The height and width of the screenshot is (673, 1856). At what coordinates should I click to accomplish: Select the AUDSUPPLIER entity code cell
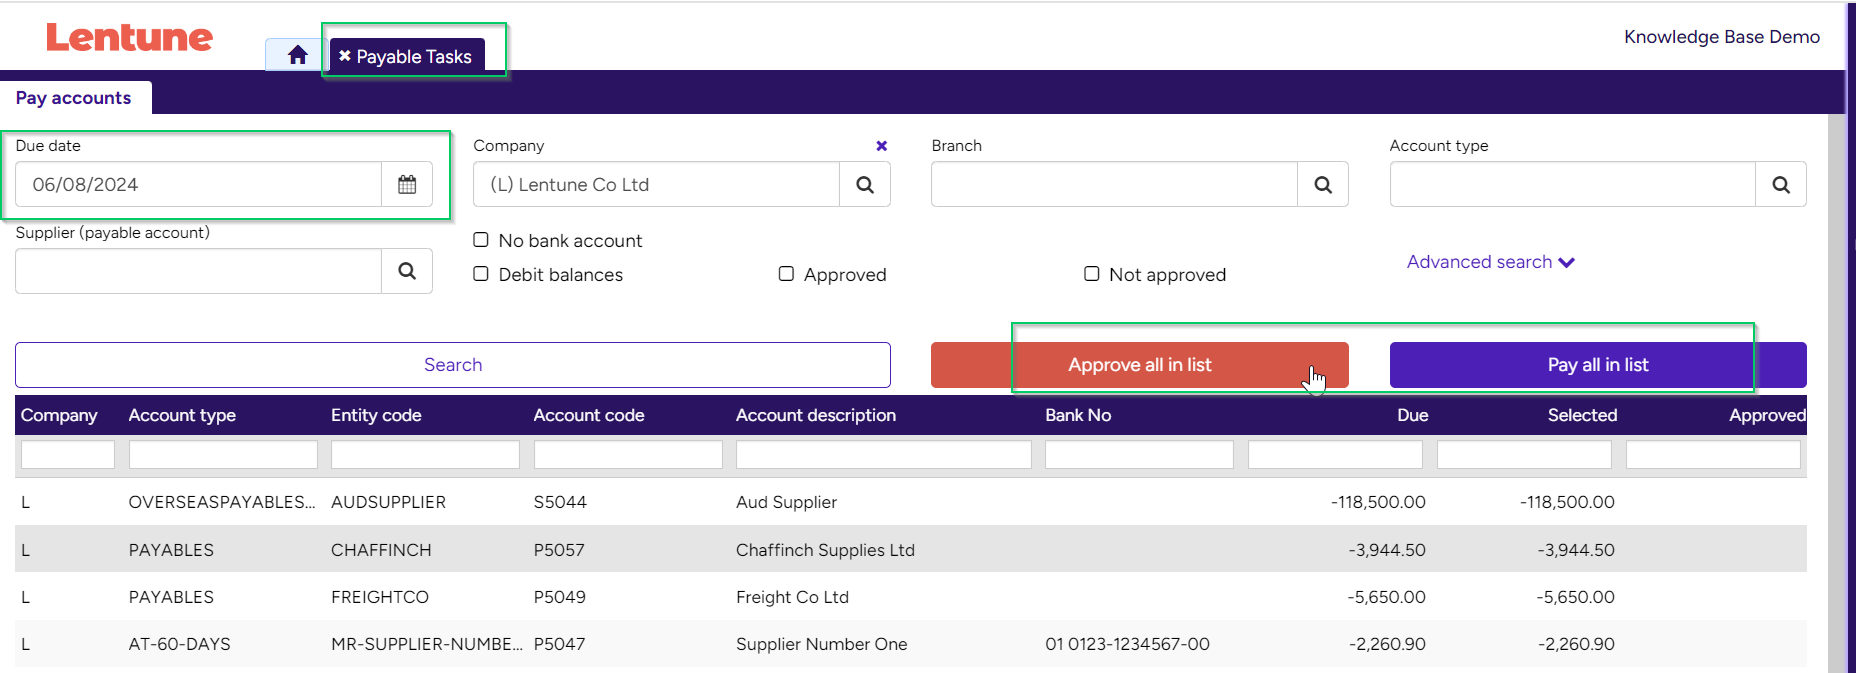pos(388,502)
